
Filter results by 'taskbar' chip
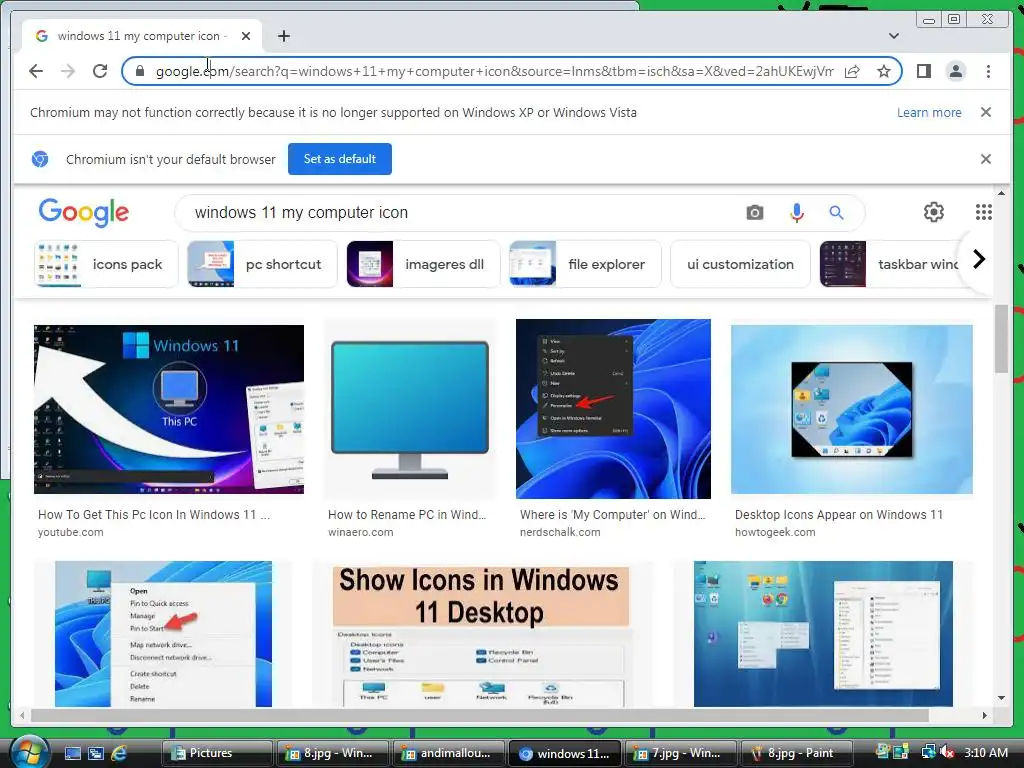891,264
